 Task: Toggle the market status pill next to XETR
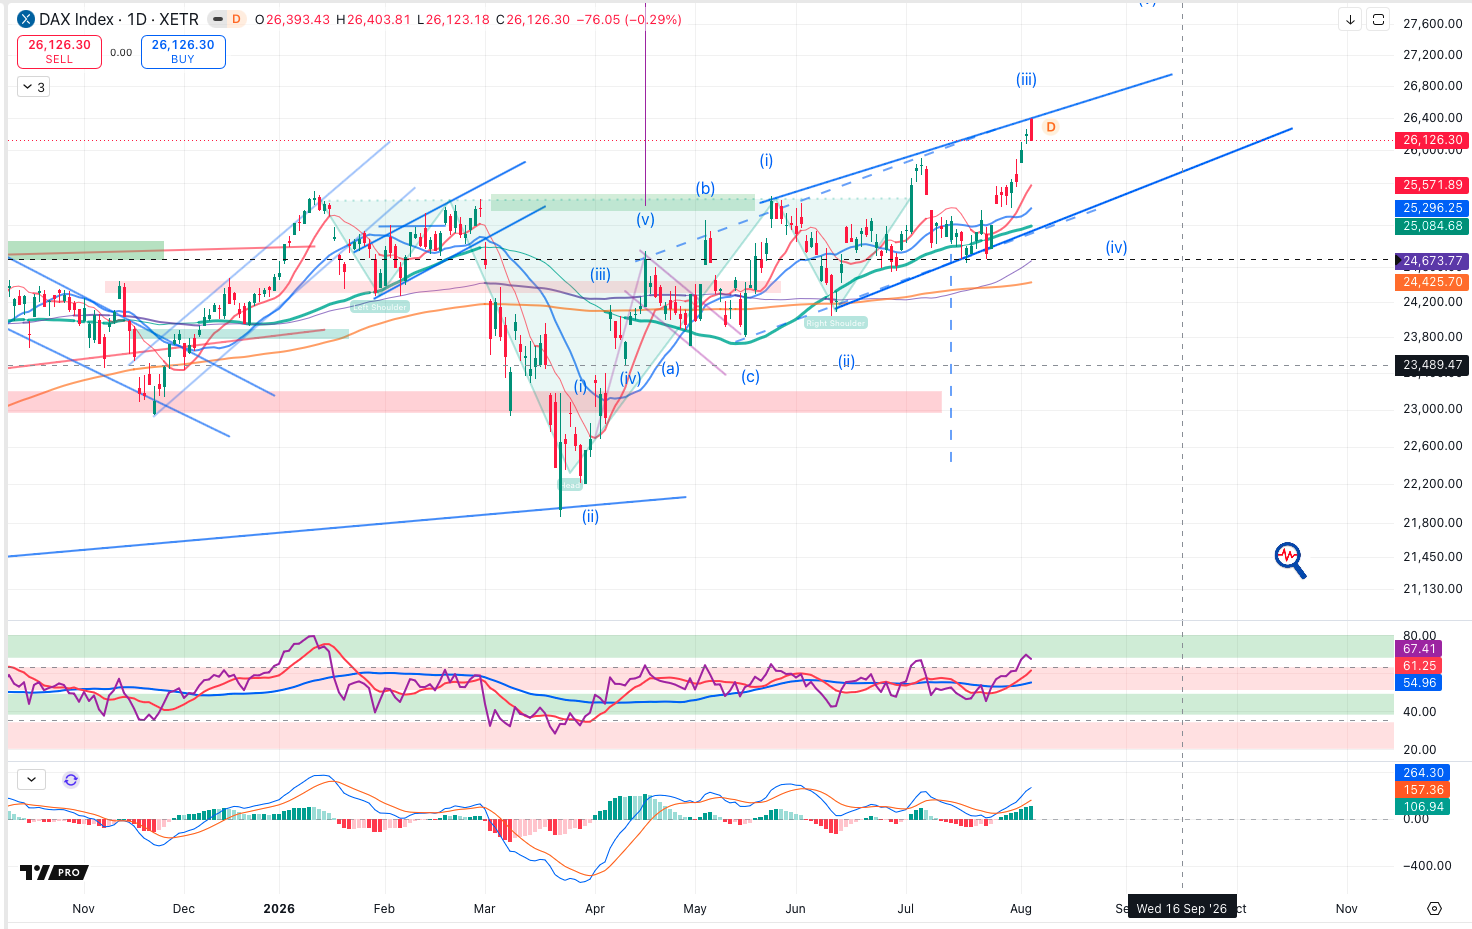pos(227,19)
